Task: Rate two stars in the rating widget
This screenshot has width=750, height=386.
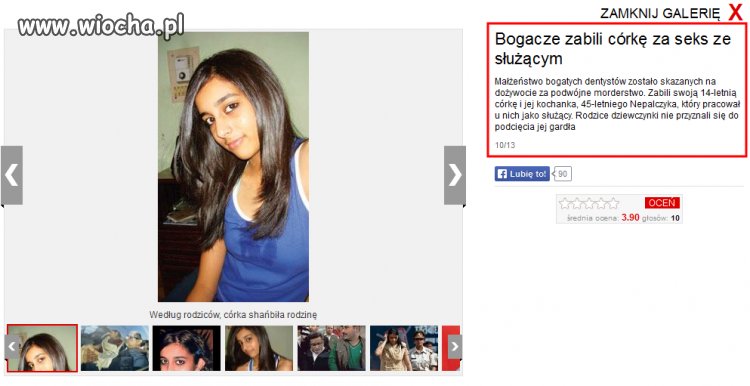Action: (577, 203)
